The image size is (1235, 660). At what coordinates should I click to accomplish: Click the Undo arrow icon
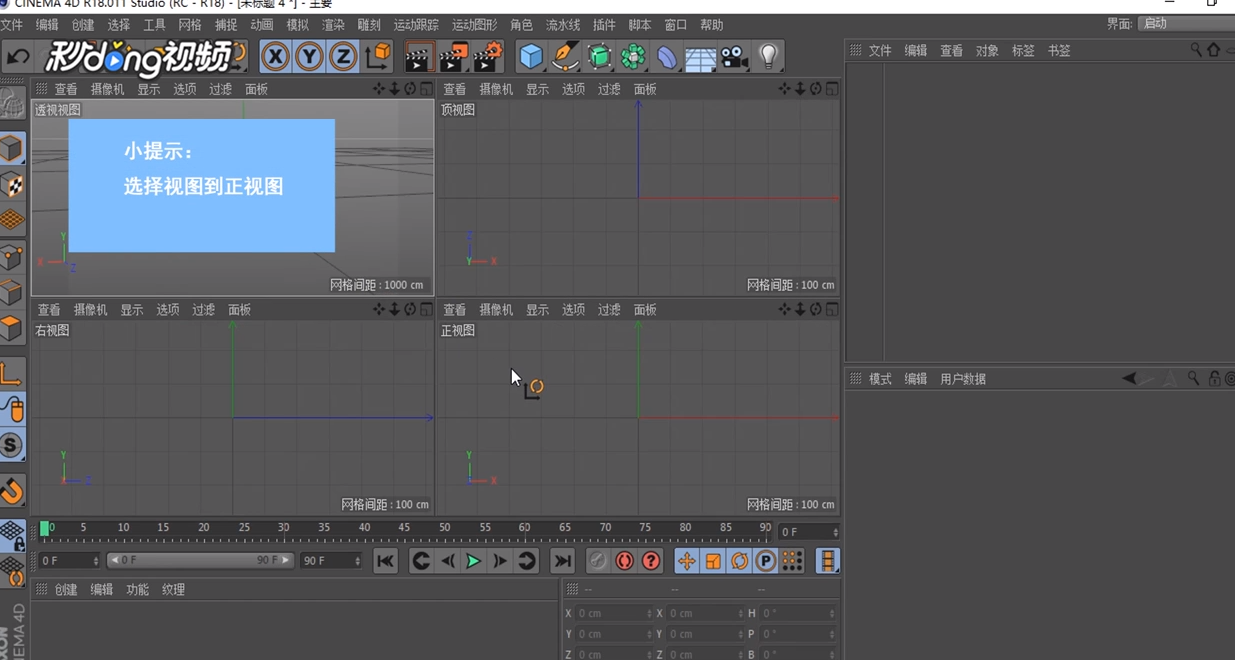click(x=17, y=57)
